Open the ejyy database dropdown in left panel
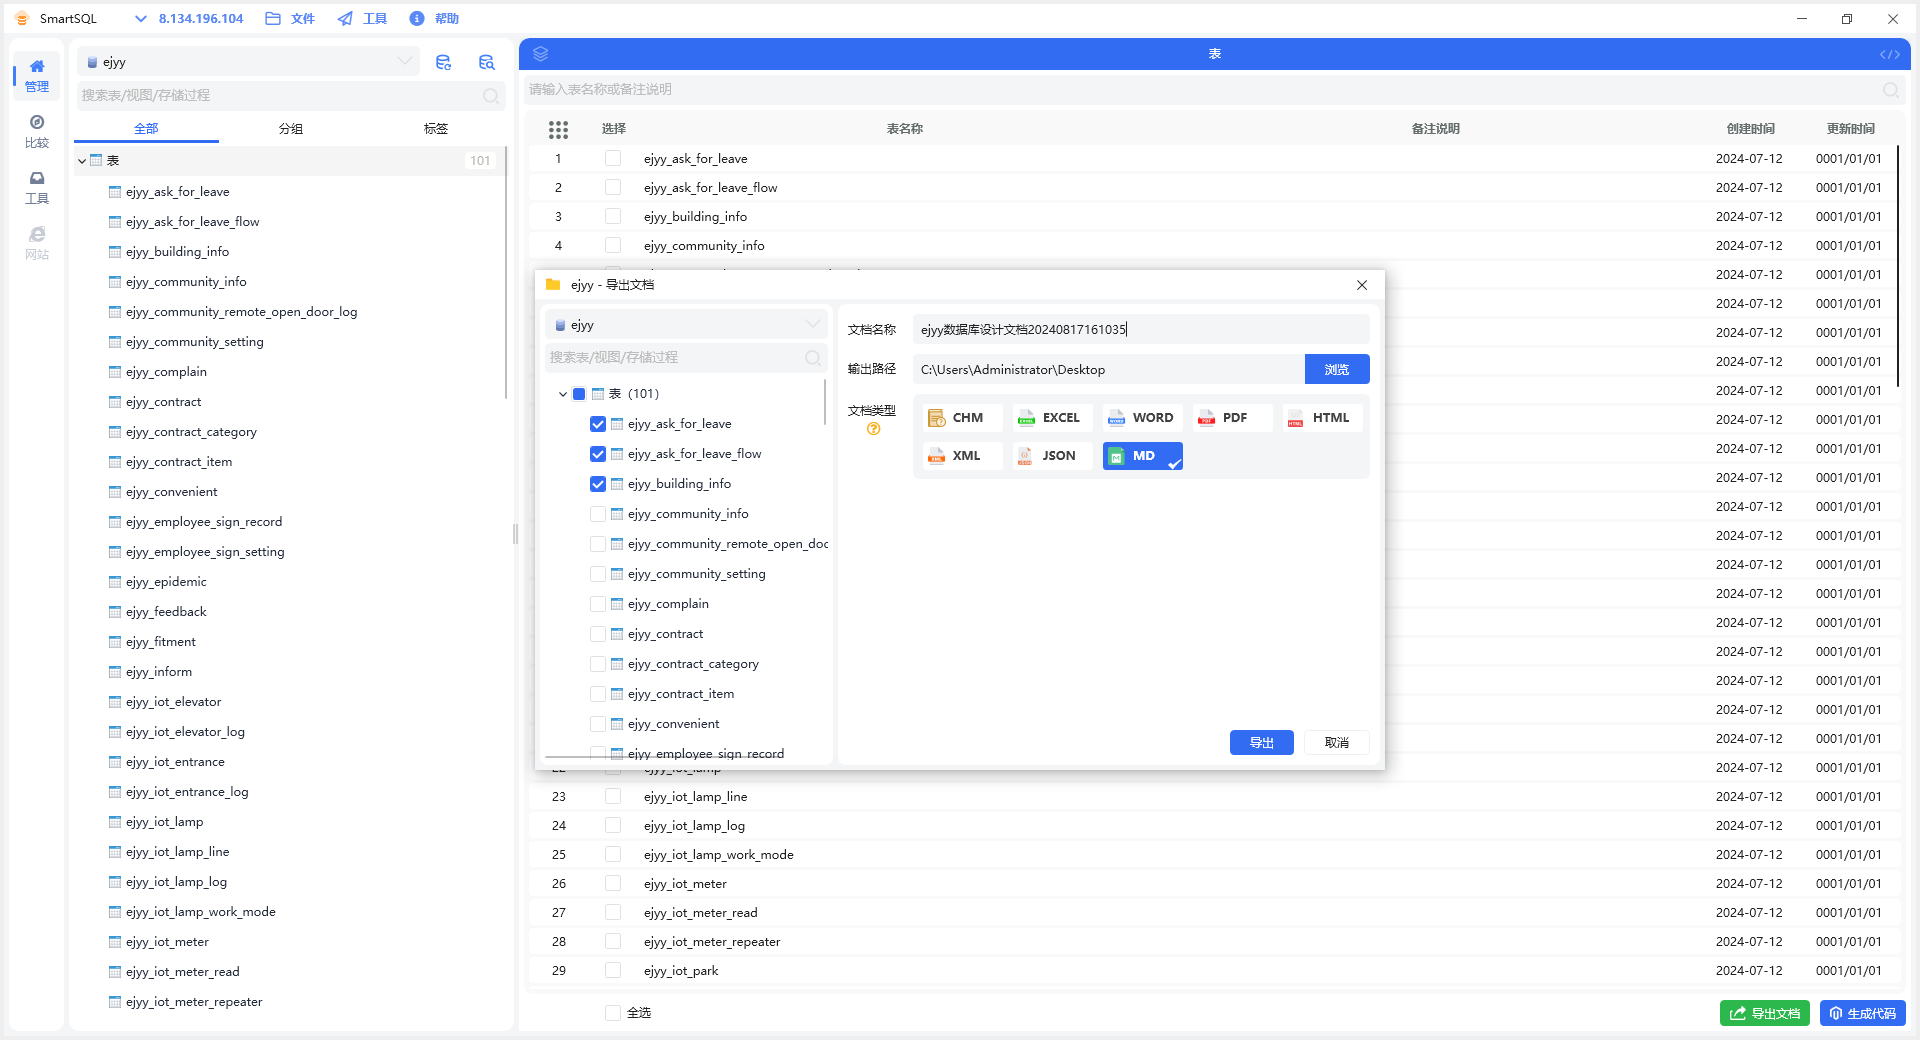The width and height of the screenshot is (1920, 1040). click(248, 62)
